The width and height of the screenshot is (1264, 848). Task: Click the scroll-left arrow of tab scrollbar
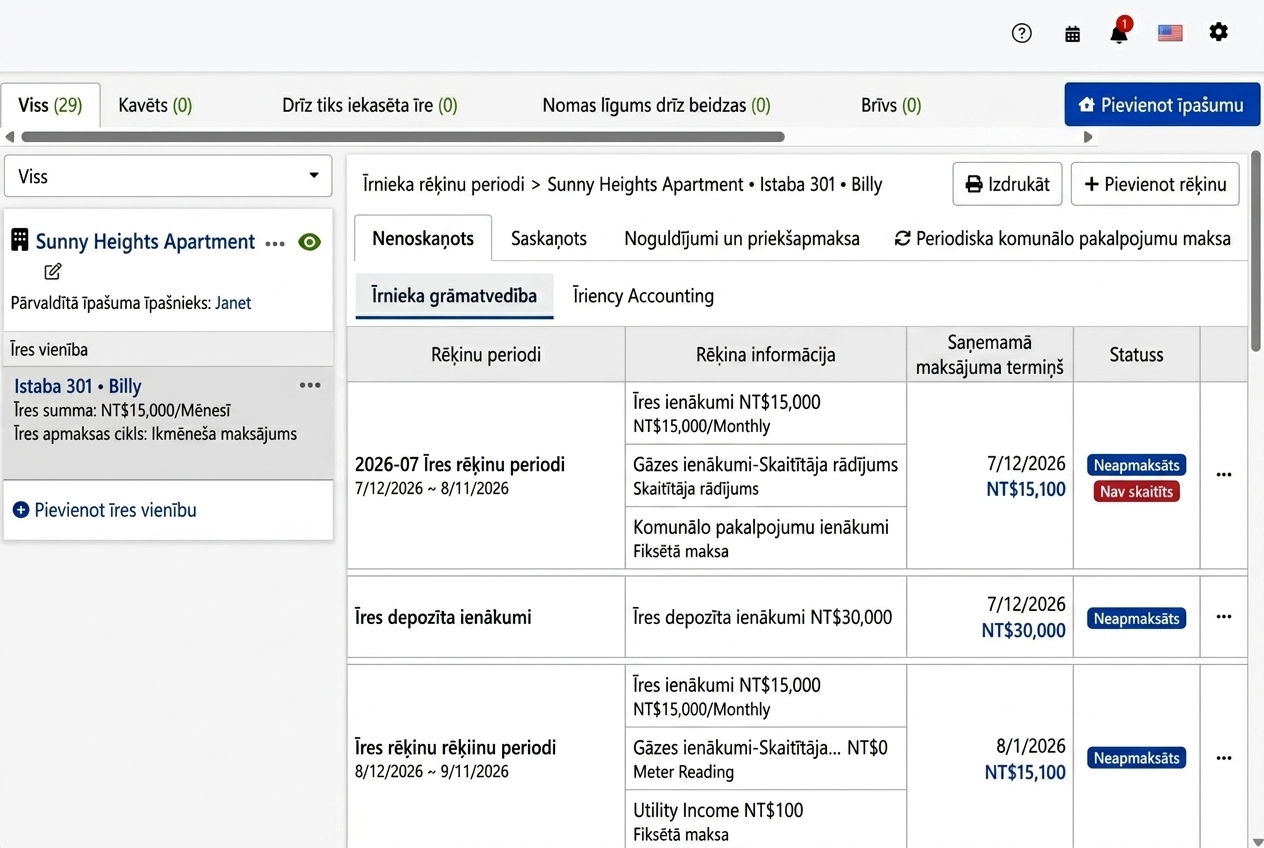[10, 137]
